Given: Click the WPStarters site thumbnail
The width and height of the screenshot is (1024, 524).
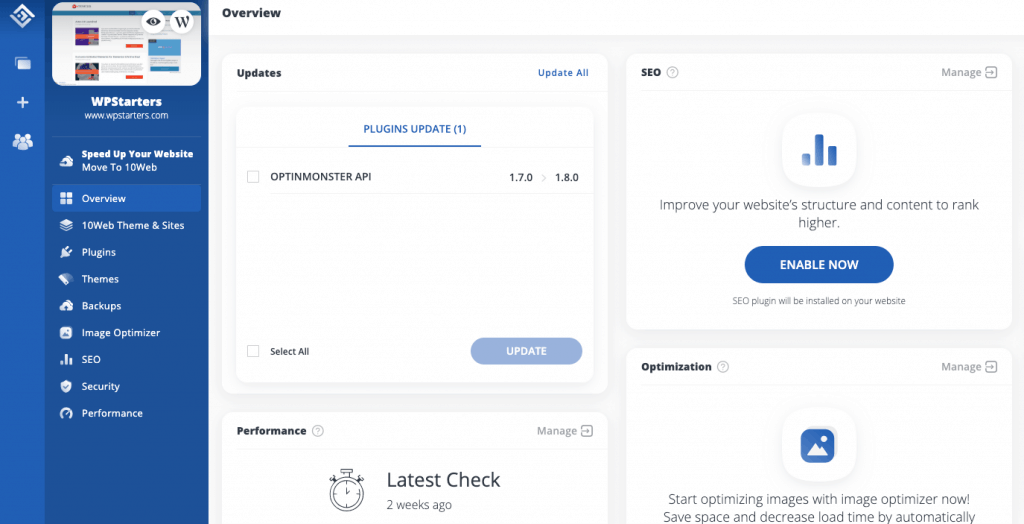Looking at the screenshot, I should pos(126,44).
